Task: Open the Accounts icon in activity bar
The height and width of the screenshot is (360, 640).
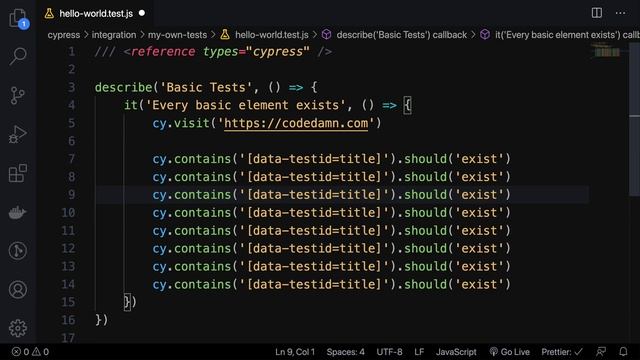Action: click(x=18, y=289)
